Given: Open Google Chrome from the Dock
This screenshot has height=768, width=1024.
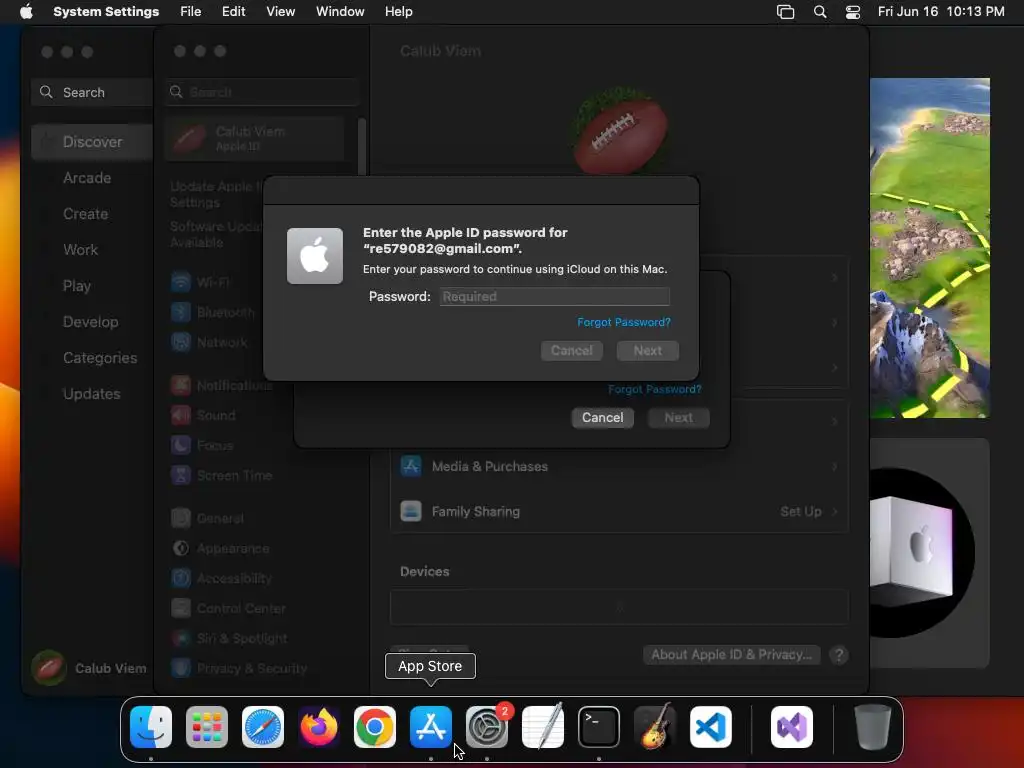Looking at the screenshot, I should coord(375,727).
